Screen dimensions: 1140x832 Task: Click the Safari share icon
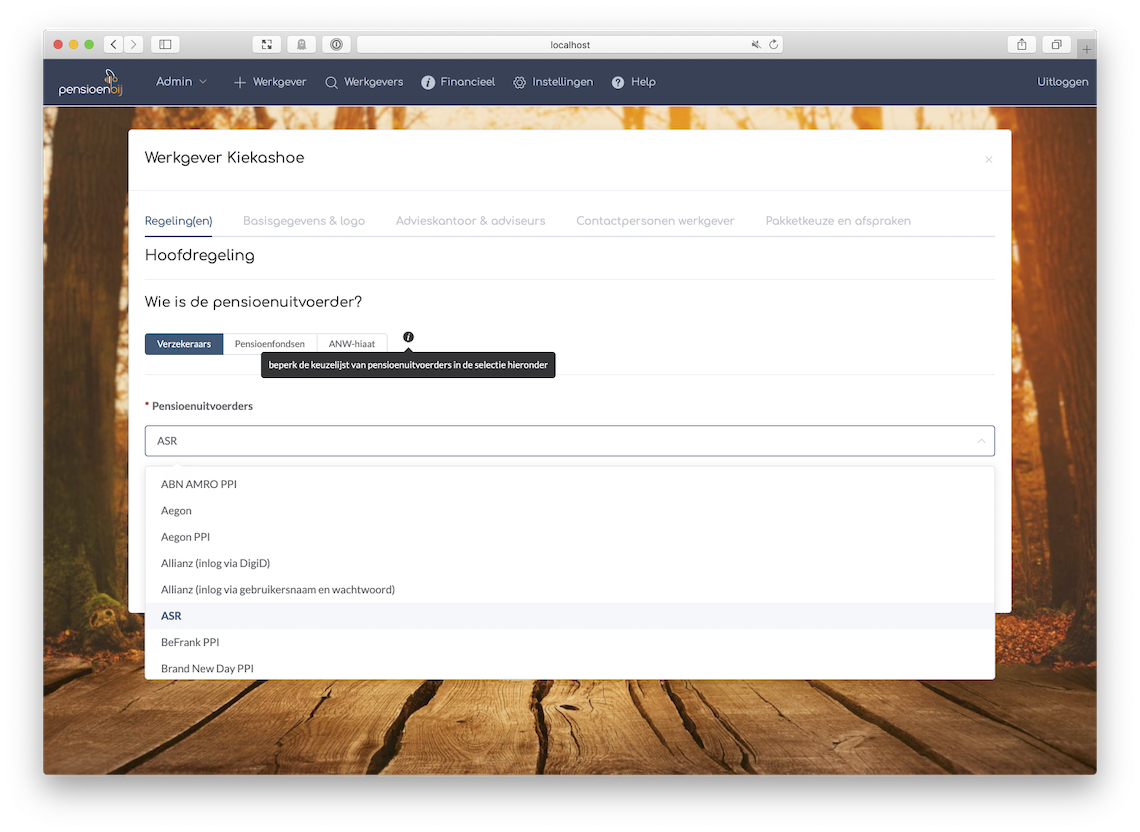[x=1021, y=44]
